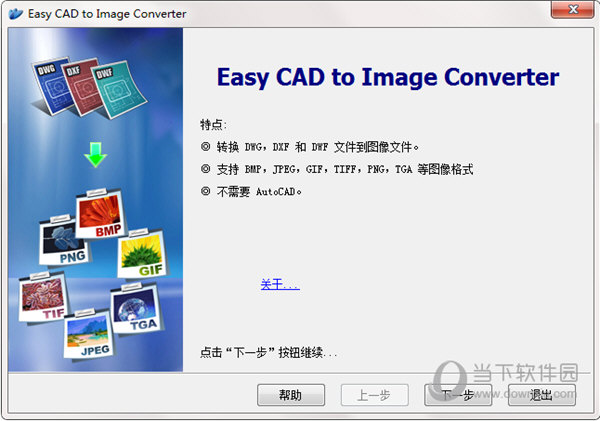This screenshot has width=600, height=421.
Task: Click the TGA image thumbnail
Action: [x=136, y=308]
